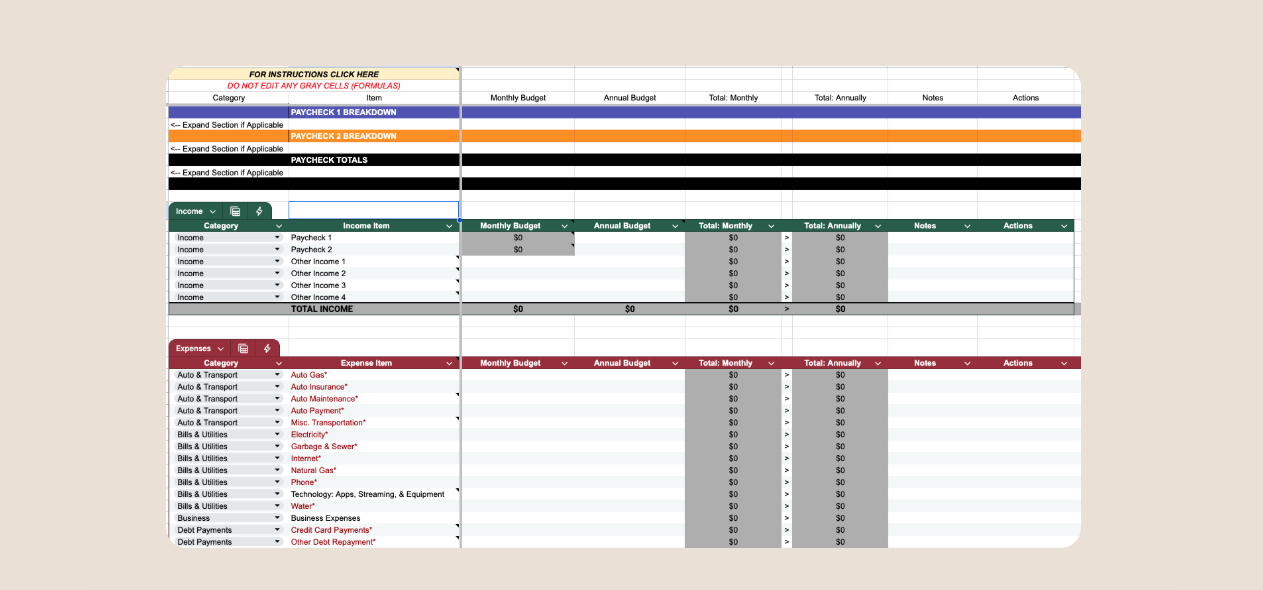The width and height of the screenshot is (1263, 590).
Task: Select the PAYCHECK TOTALS header row
Action: (x=624, y=160)
